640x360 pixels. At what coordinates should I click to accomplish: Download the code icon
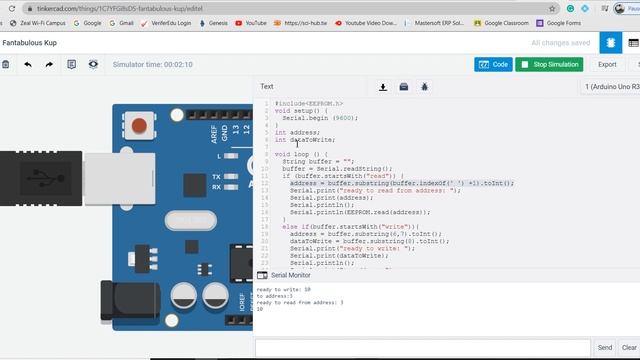pyautogui.click(x=383, y=87)
